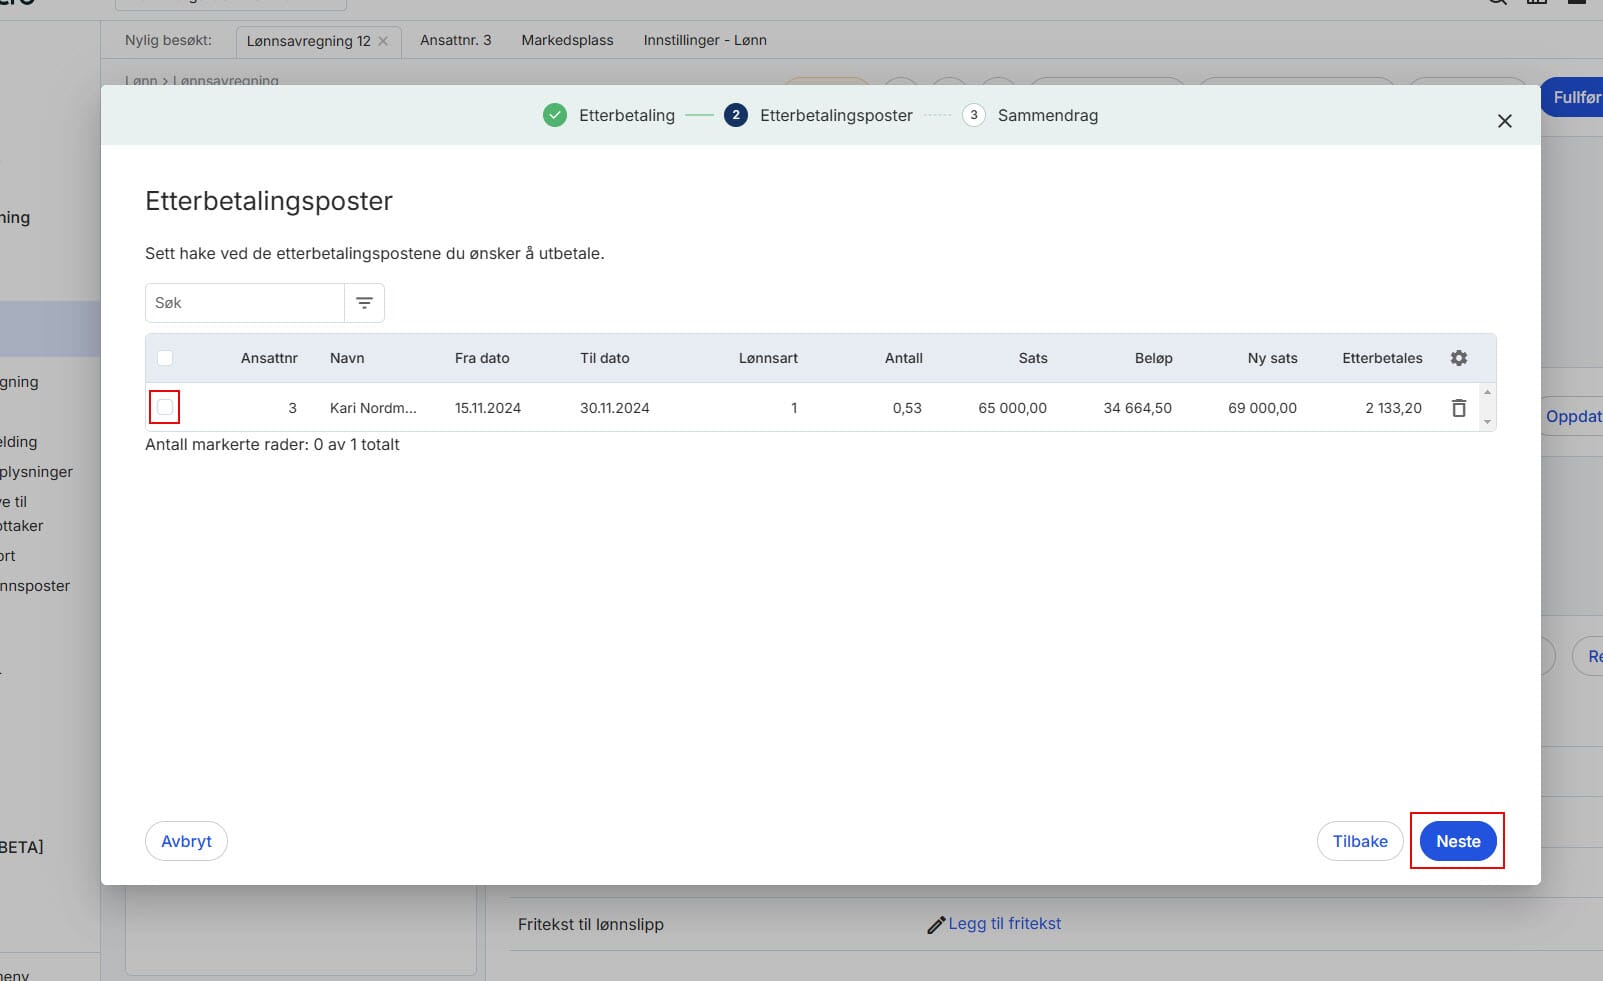Close the Lønnsavregning 12 tab
The height and width of the screenshot is (981, 1603).
click(383, 41)
